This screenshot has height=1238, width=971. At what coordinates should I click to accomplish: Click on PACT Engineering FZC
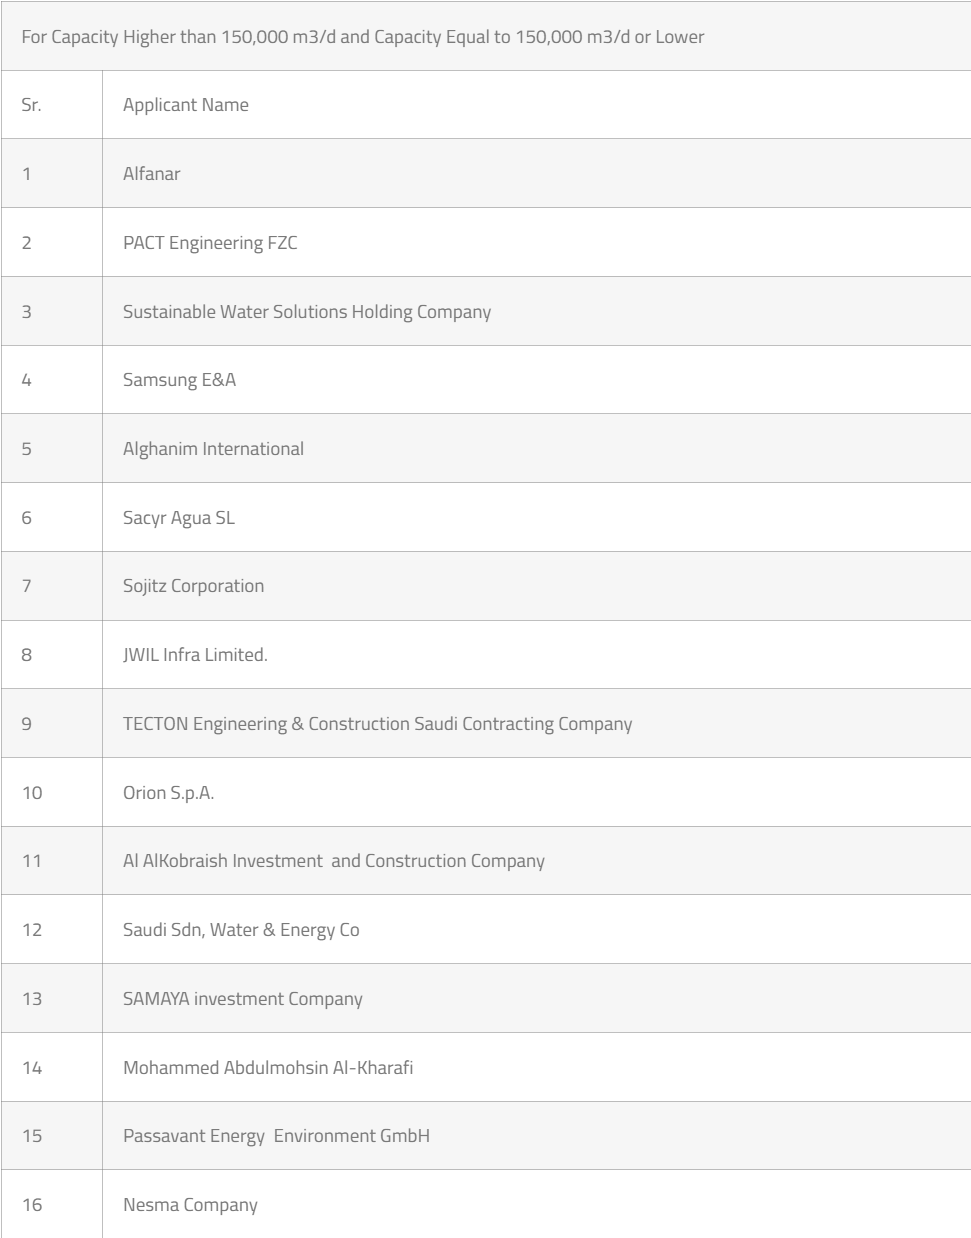point(210,243)
